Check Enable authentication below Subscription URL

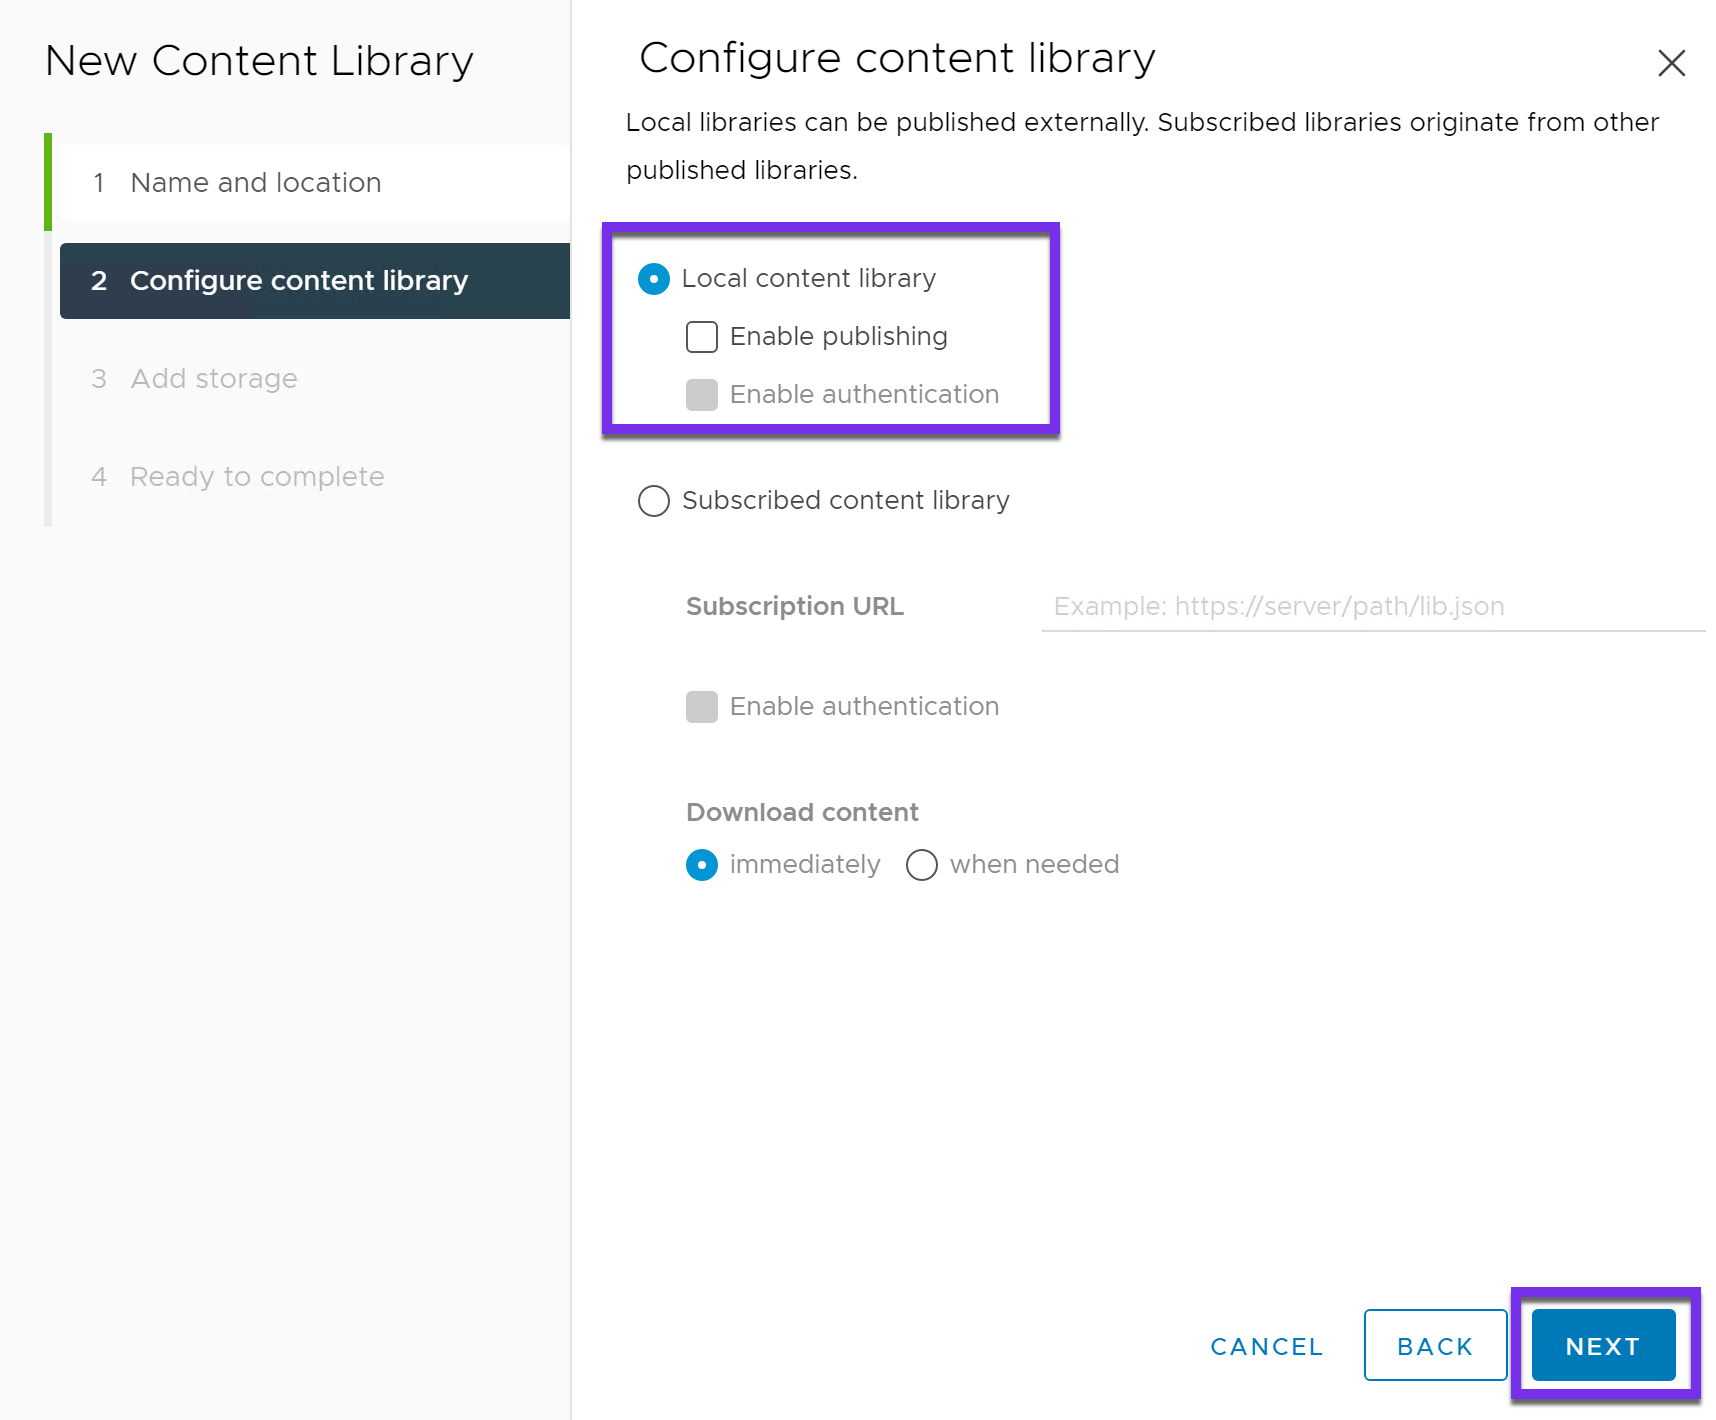coord(702,706)
